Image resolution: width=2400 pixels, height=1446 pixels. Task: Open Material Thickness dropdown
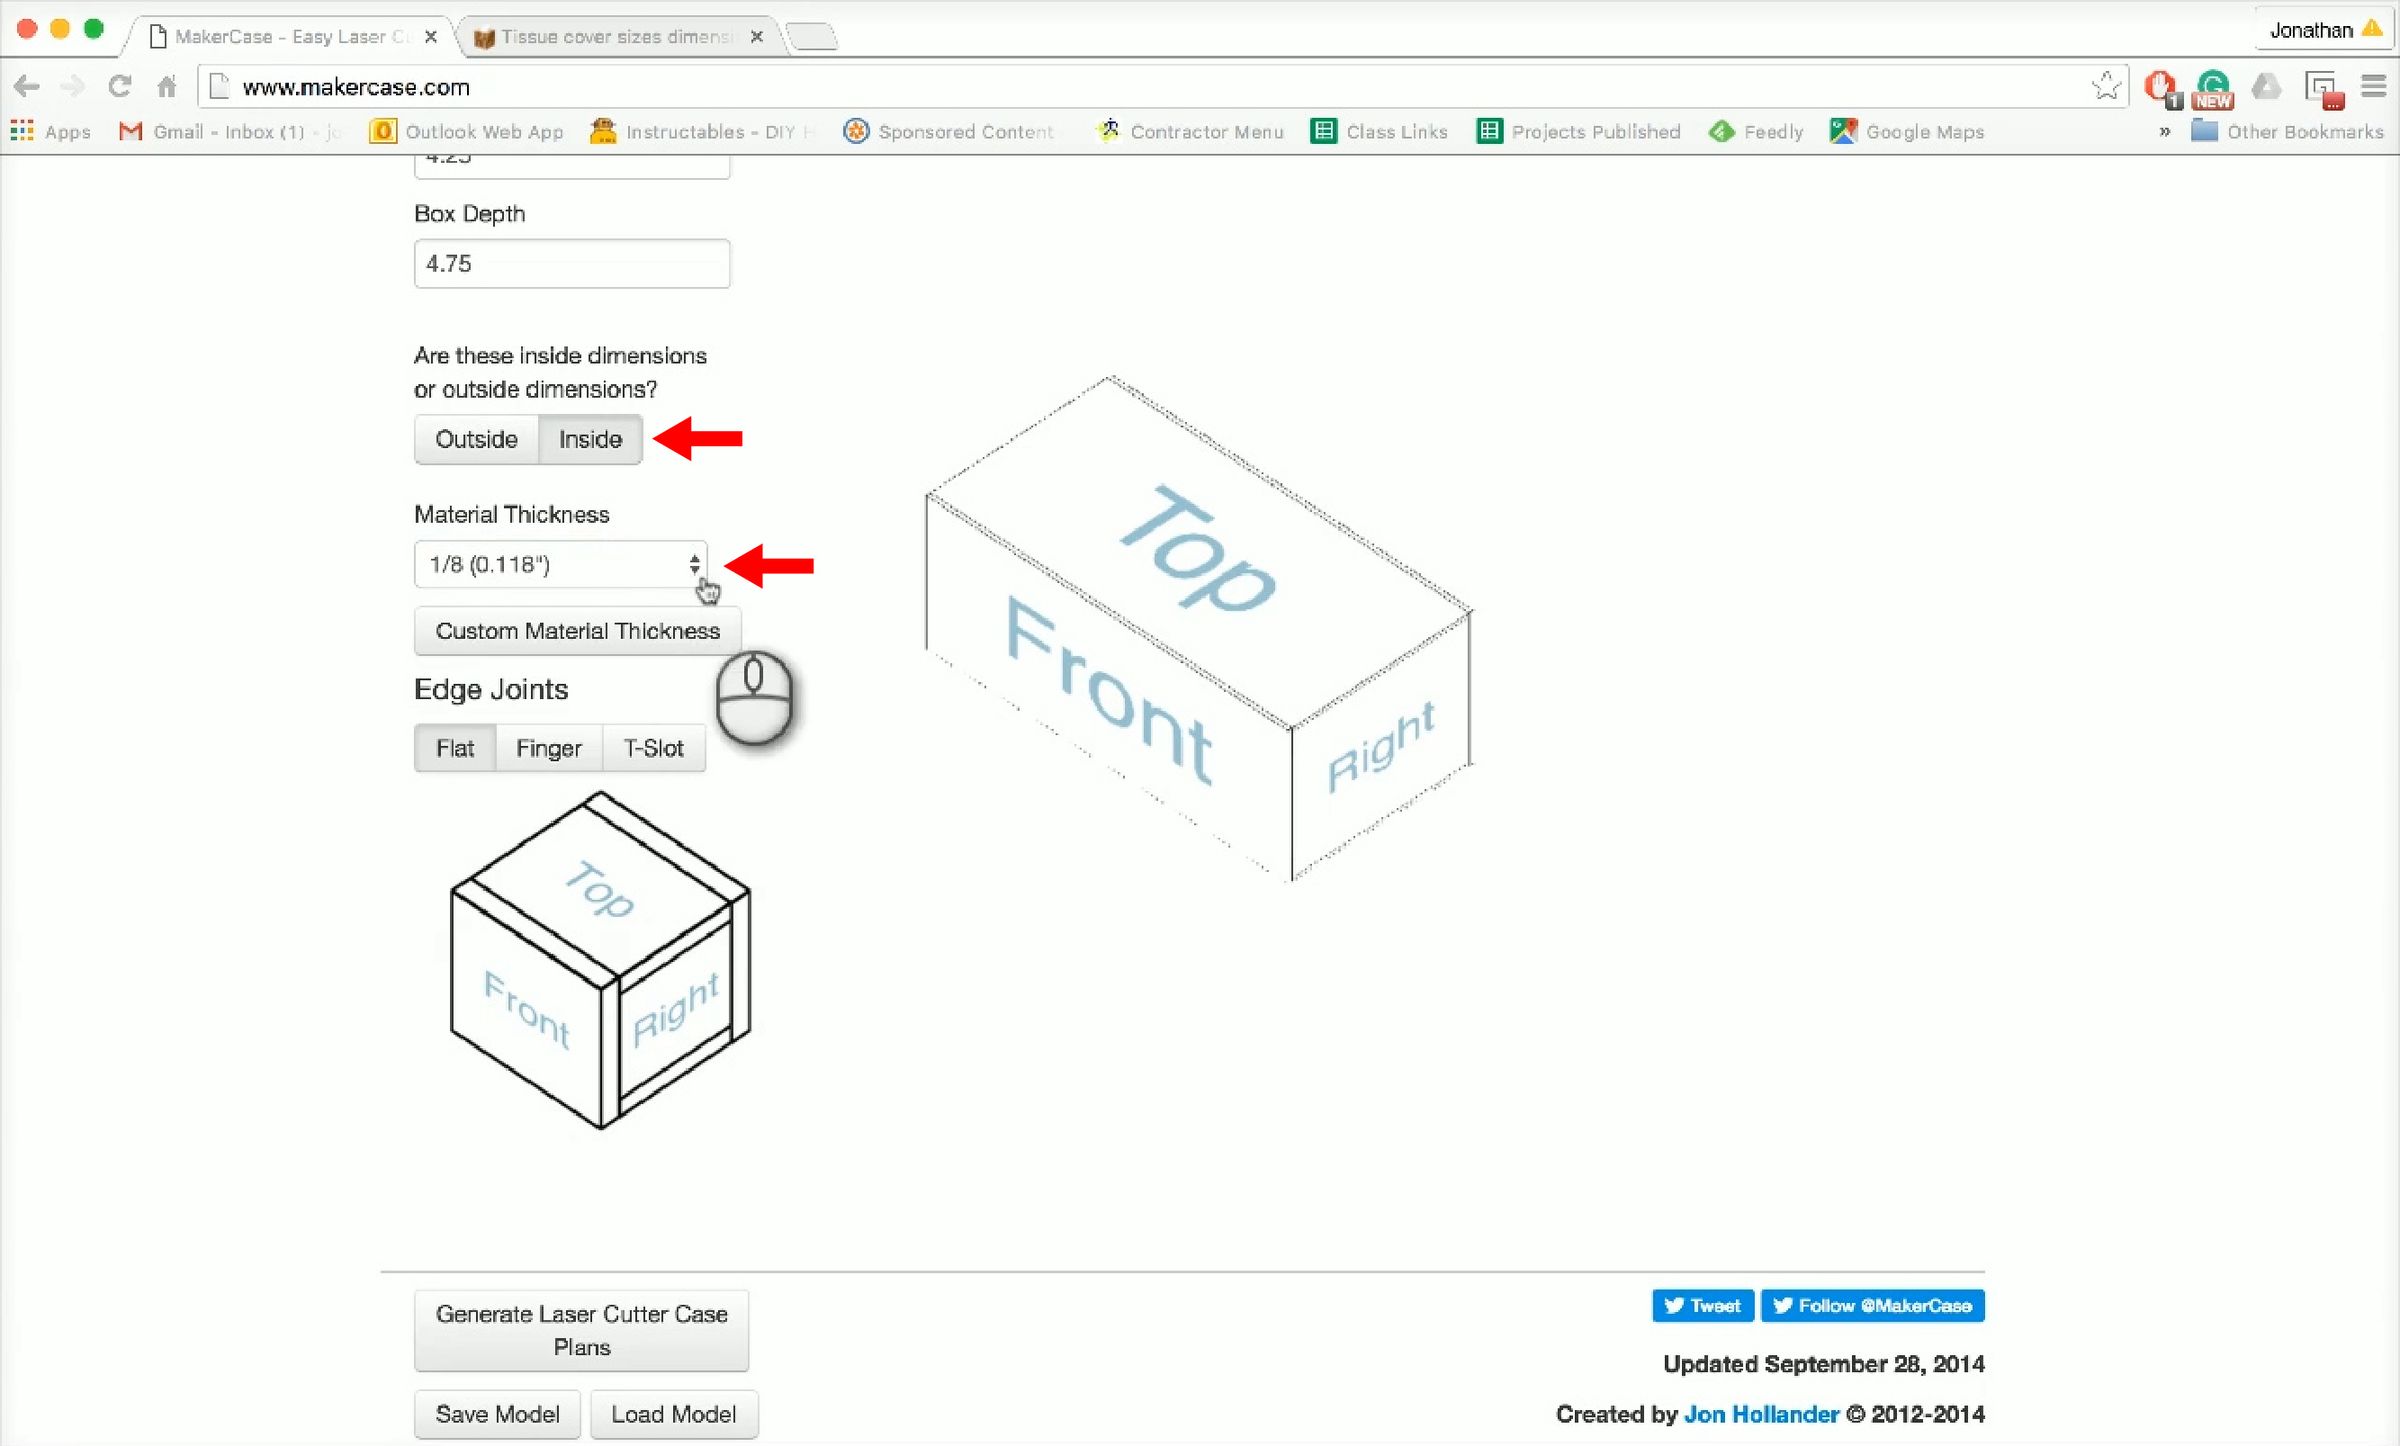[560, 565]
